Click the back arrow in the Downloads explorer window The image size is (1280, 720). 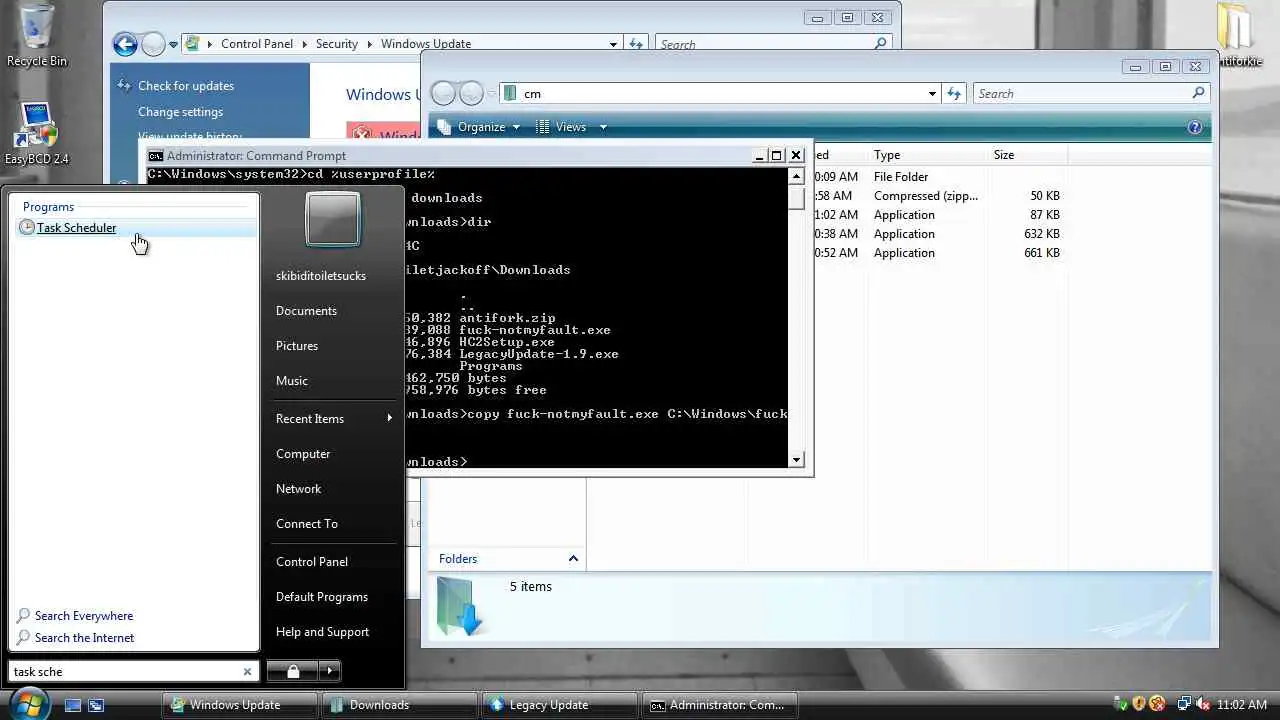point(443,93)
